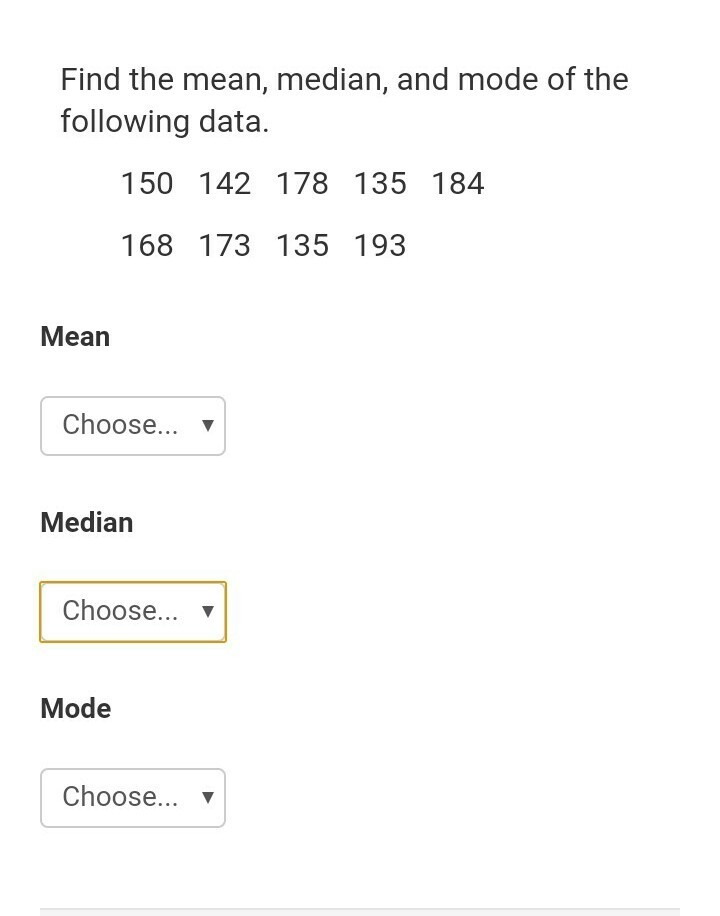720x916 pixels.
Task: Click the data value 168
Action: pyautogui.click(x=147, y=246)
